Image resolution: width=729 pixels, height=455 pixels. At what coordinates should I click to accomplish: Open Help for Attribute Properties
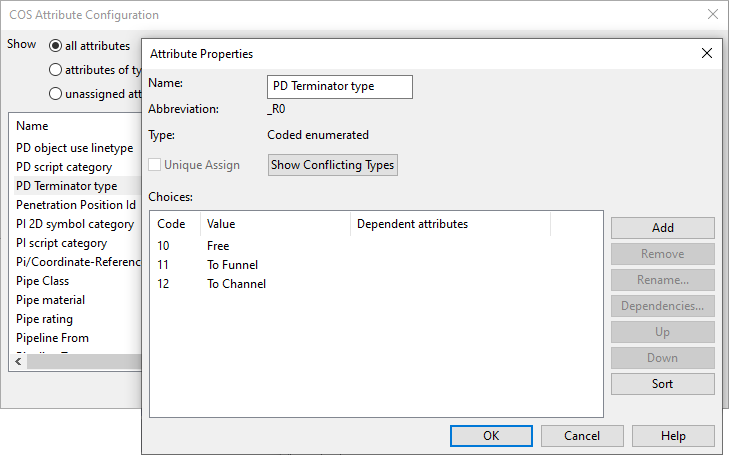(673, 436)
